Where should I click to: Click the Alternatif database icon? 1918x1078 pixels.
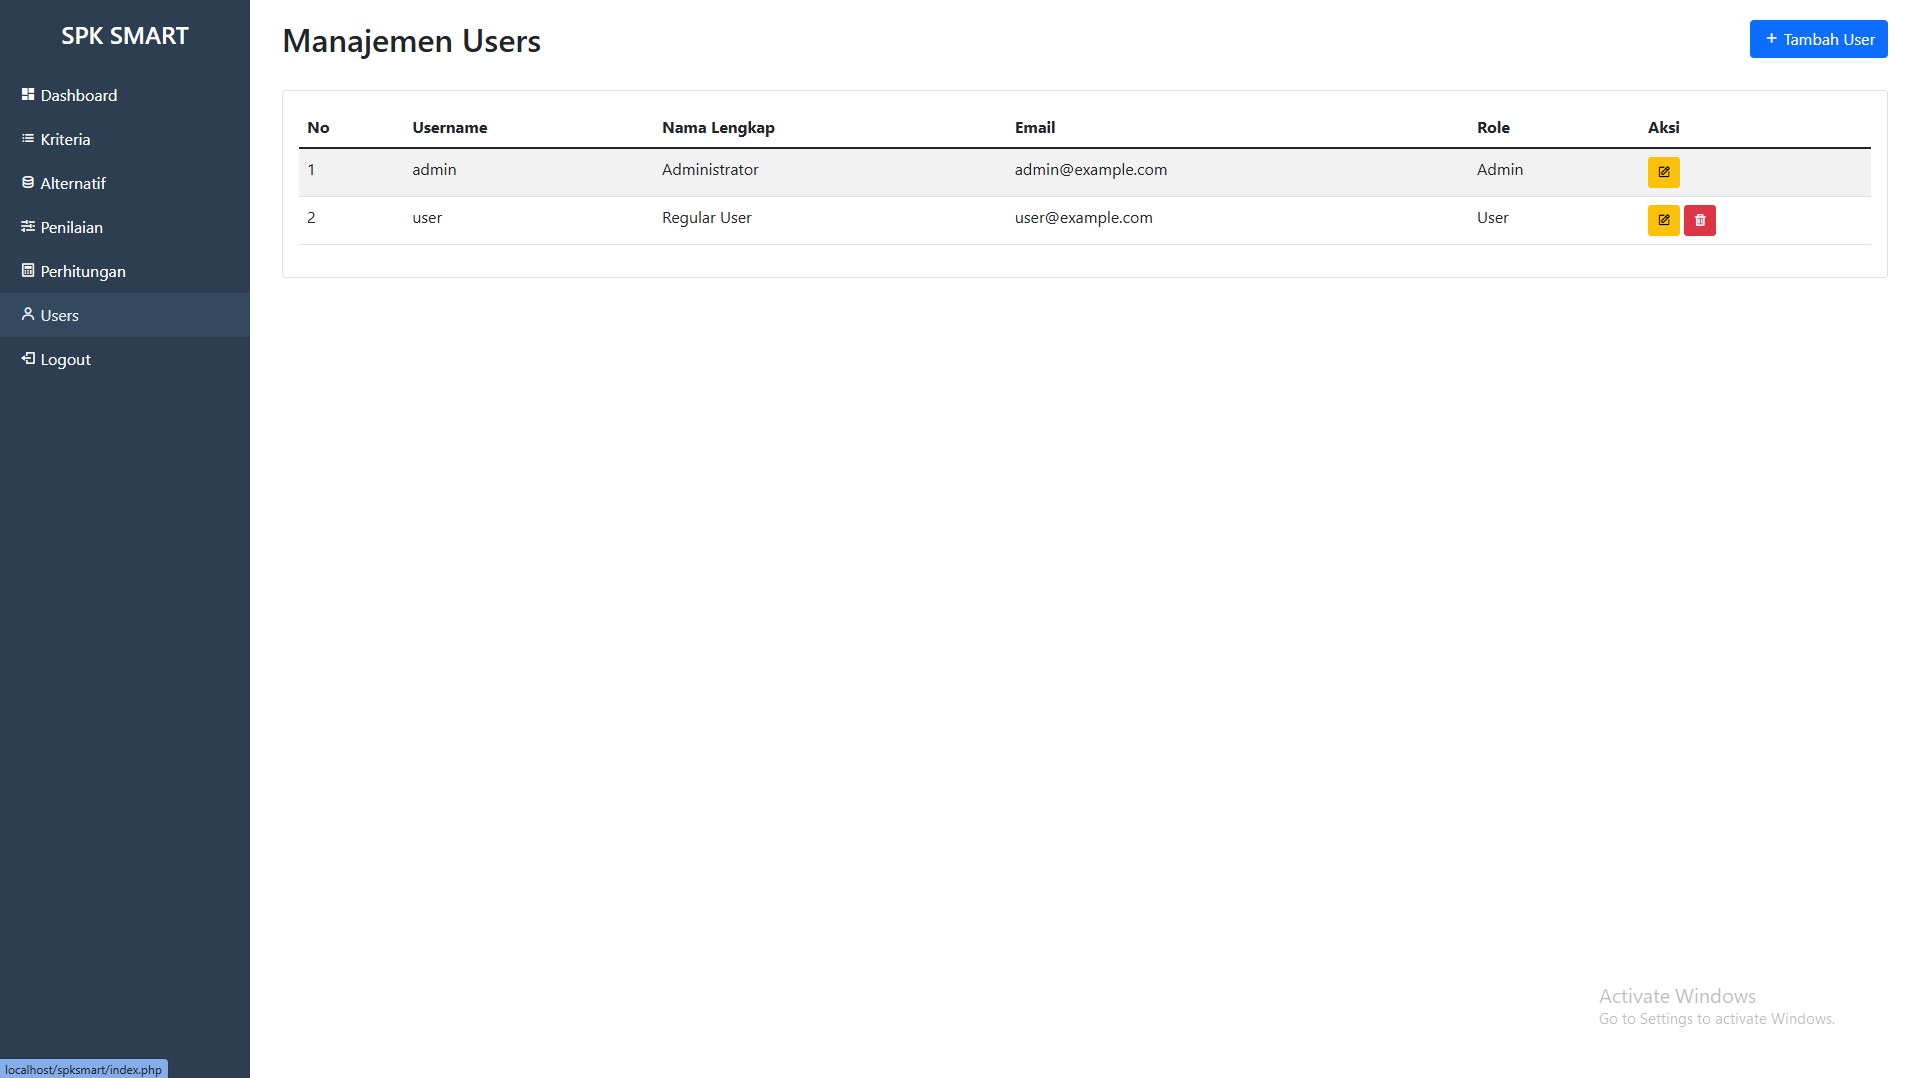pos(28,182)
